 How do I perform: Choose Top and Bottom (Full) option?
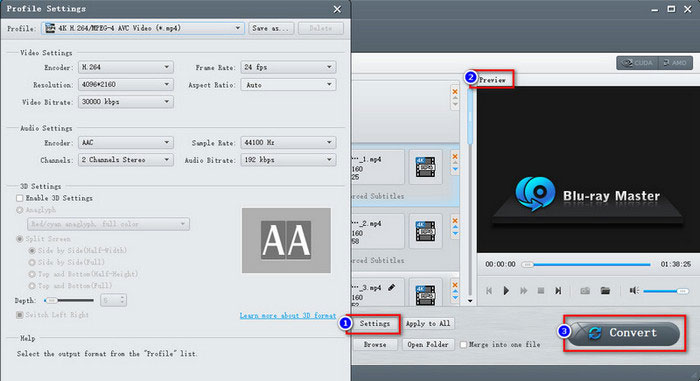32,285
